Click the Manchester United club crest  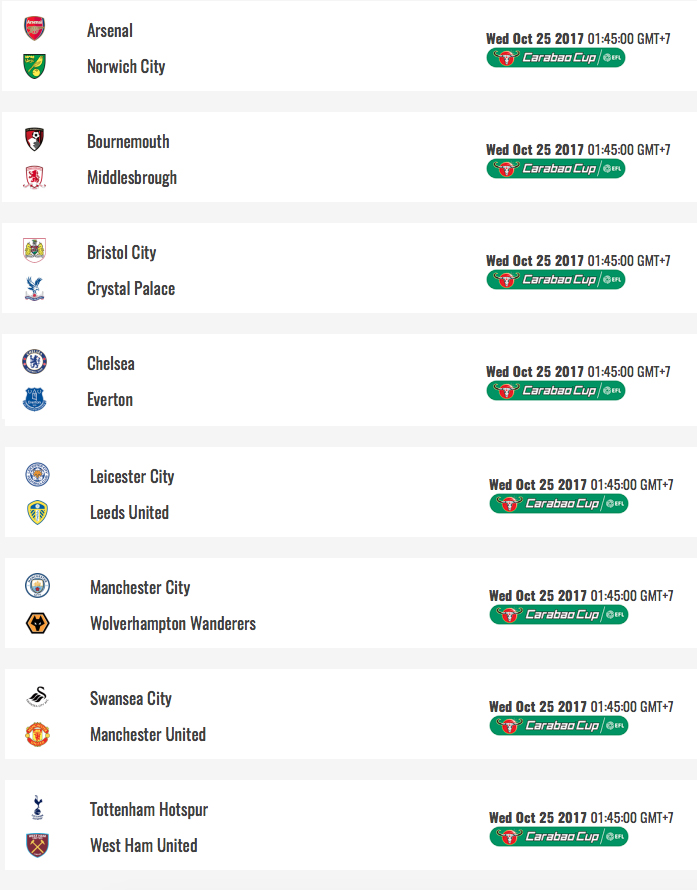[38, 735]
